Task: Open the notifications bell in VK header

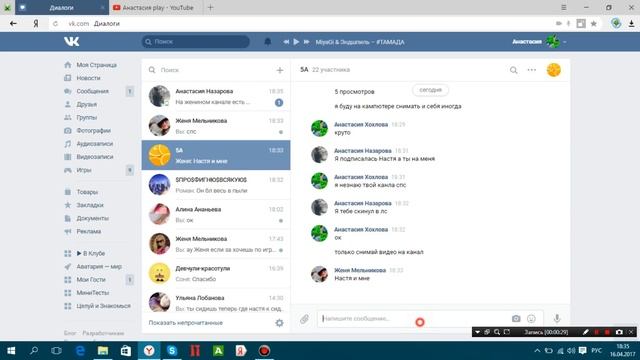Action: pos(268,42)
